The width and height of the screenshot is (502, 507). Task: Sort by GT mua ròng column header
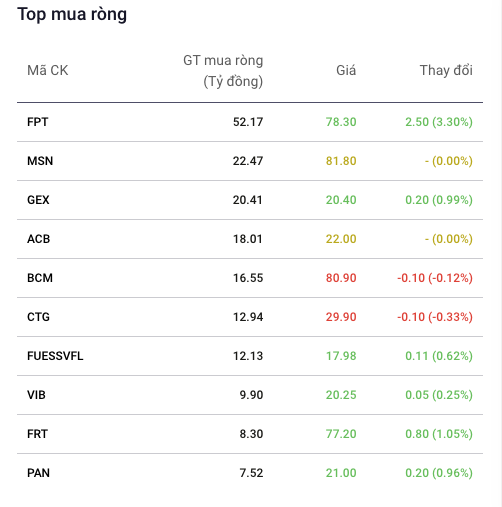(x=223, y=71)
